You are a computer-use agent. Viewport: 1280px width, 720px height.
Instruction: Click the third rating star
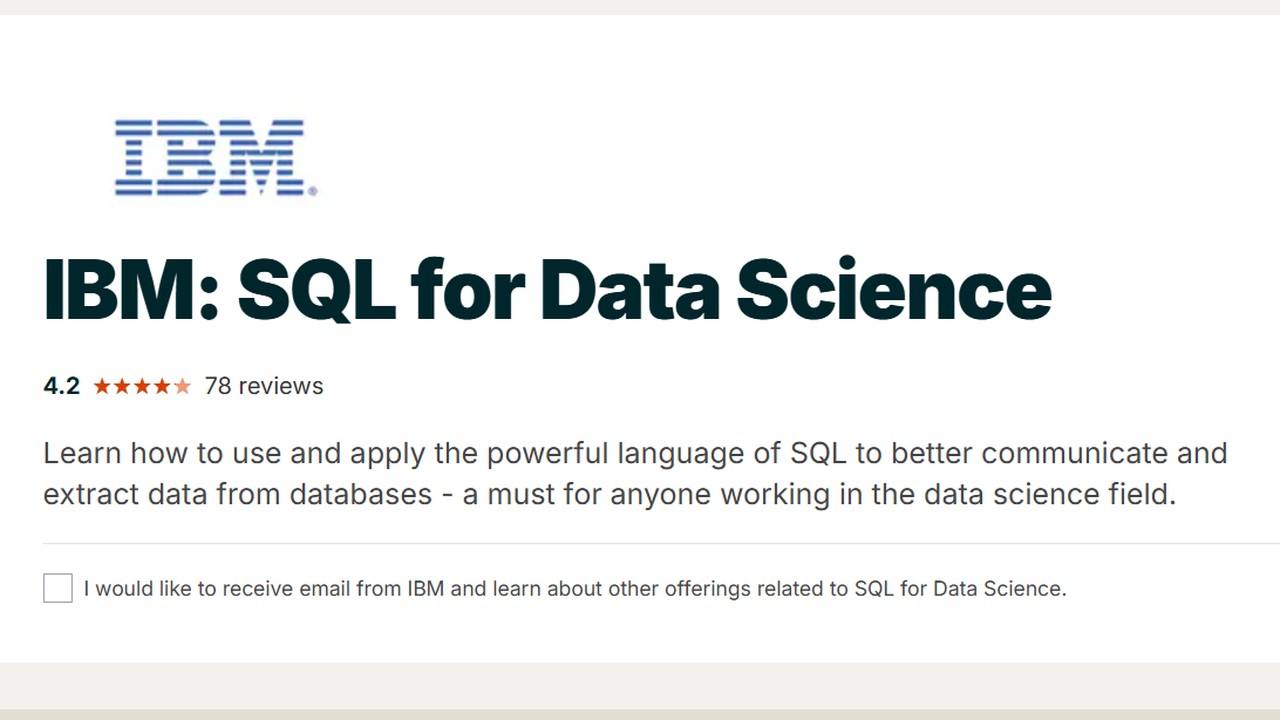click(142, 386)
